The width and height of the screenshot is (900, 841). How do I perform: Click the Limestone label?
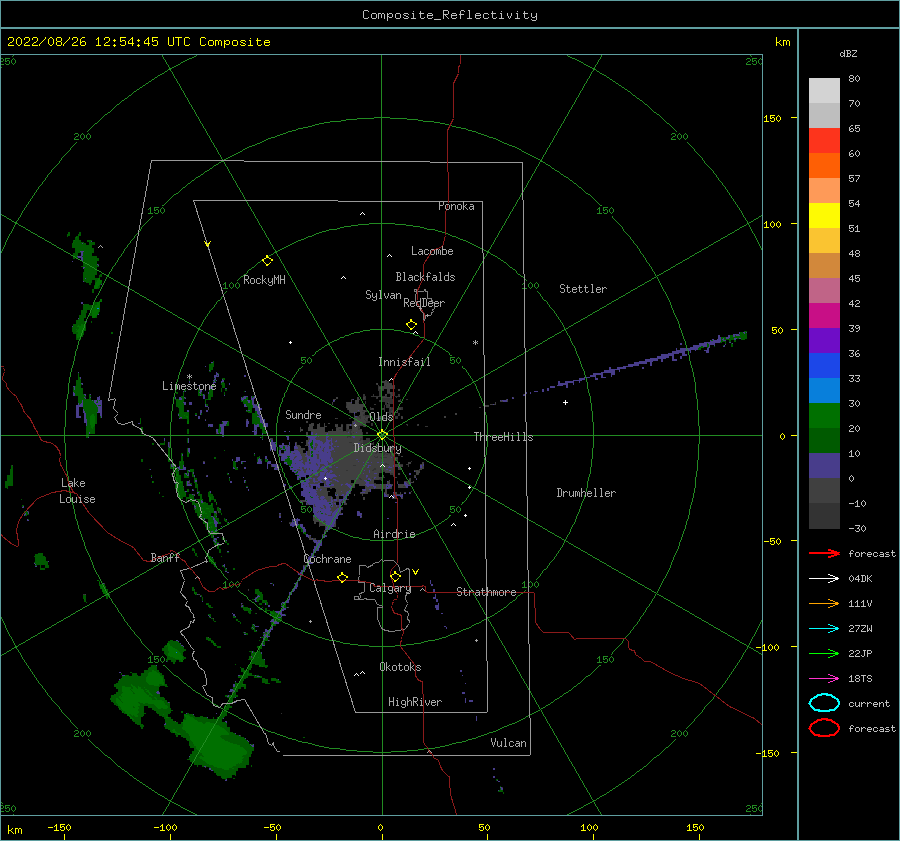[189, 386]
